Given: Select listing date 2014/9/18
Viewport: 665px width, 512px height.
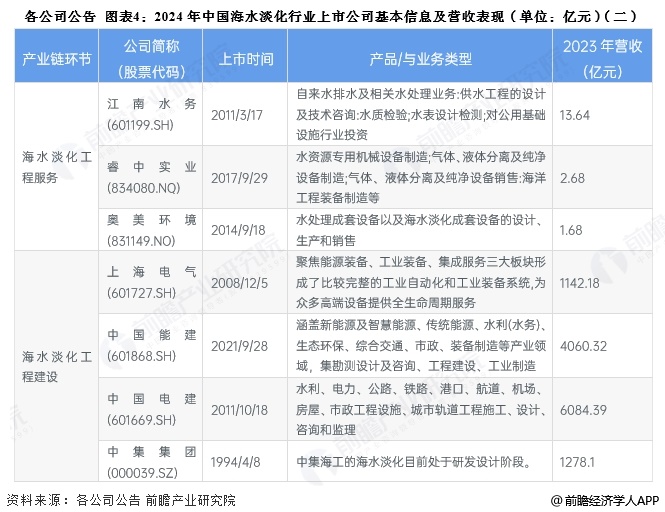Looking at the screenshot, I should click(x=238, y=230).
